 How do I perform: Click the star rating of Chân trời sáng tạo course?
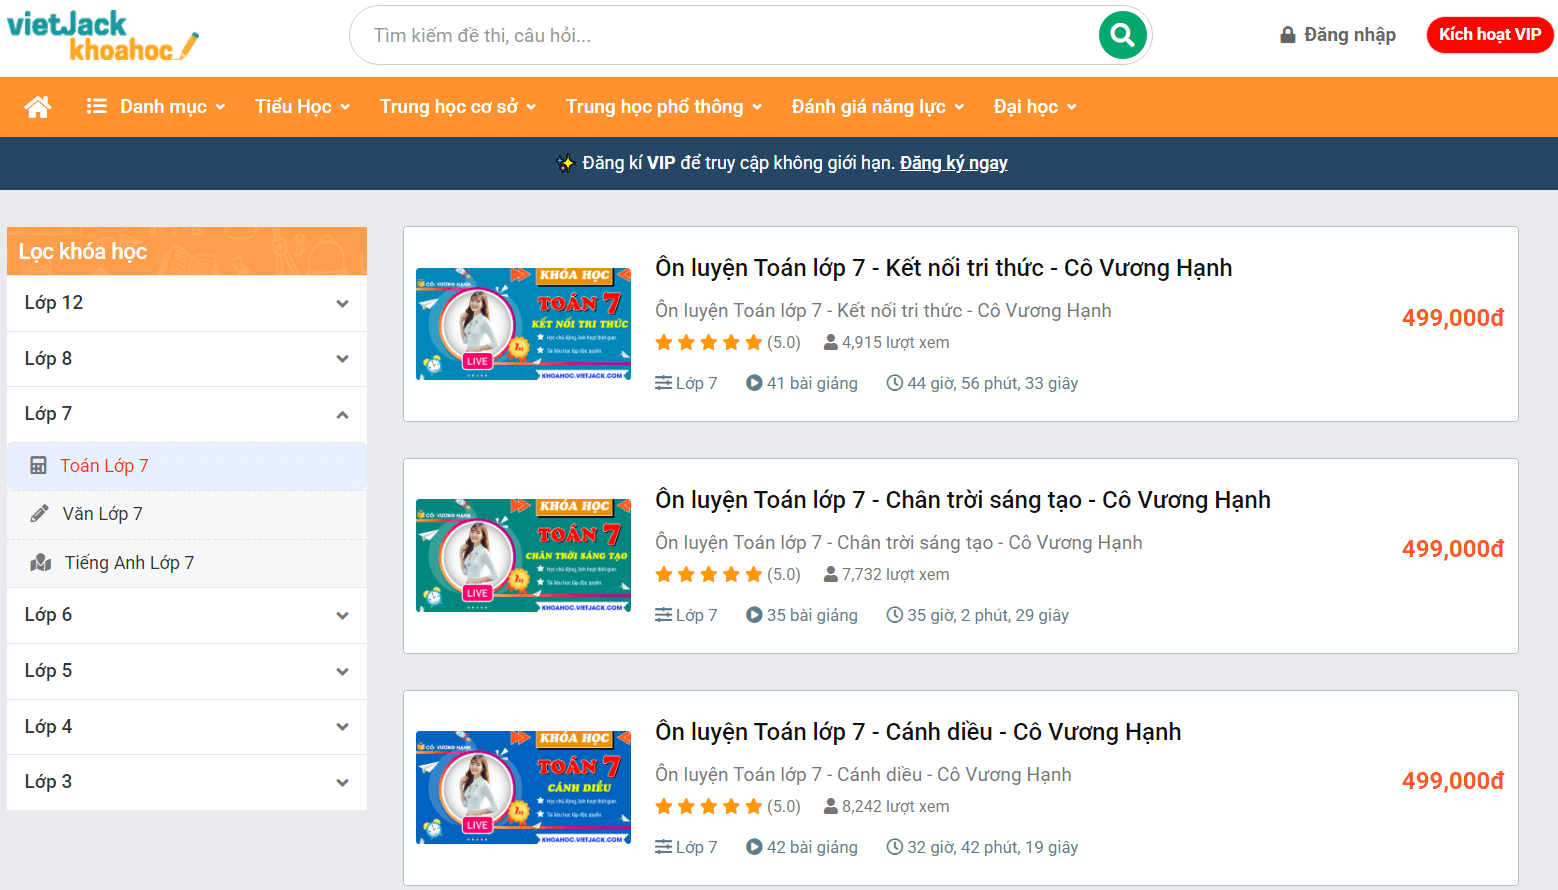click(x=708, y=575)
